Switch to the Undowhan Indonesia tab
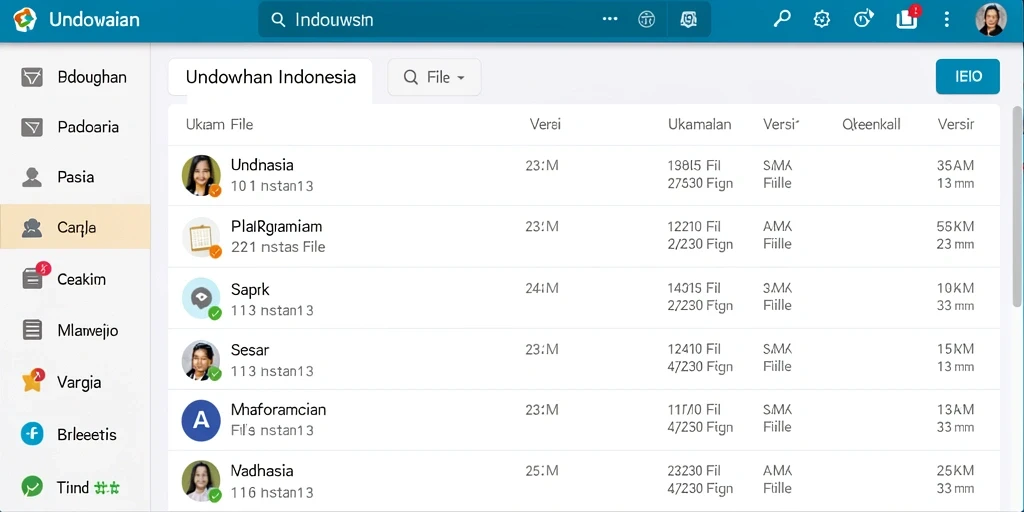Screen dimensions: 1024x512 (270, 78)
